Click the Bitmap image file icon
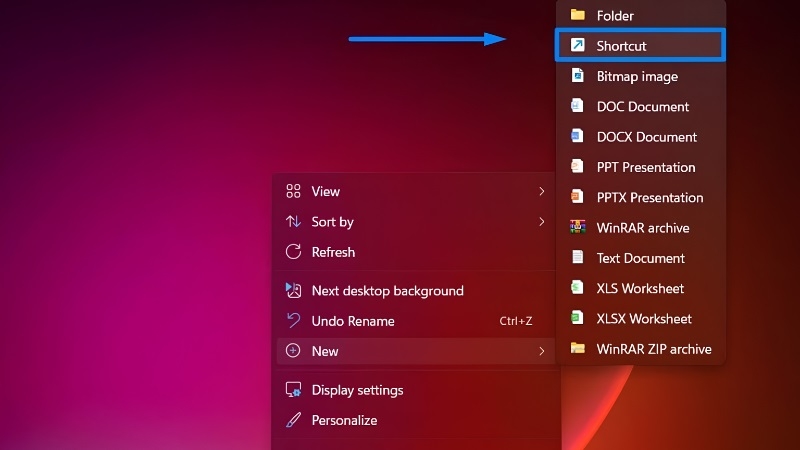 (x=578, y=76)
